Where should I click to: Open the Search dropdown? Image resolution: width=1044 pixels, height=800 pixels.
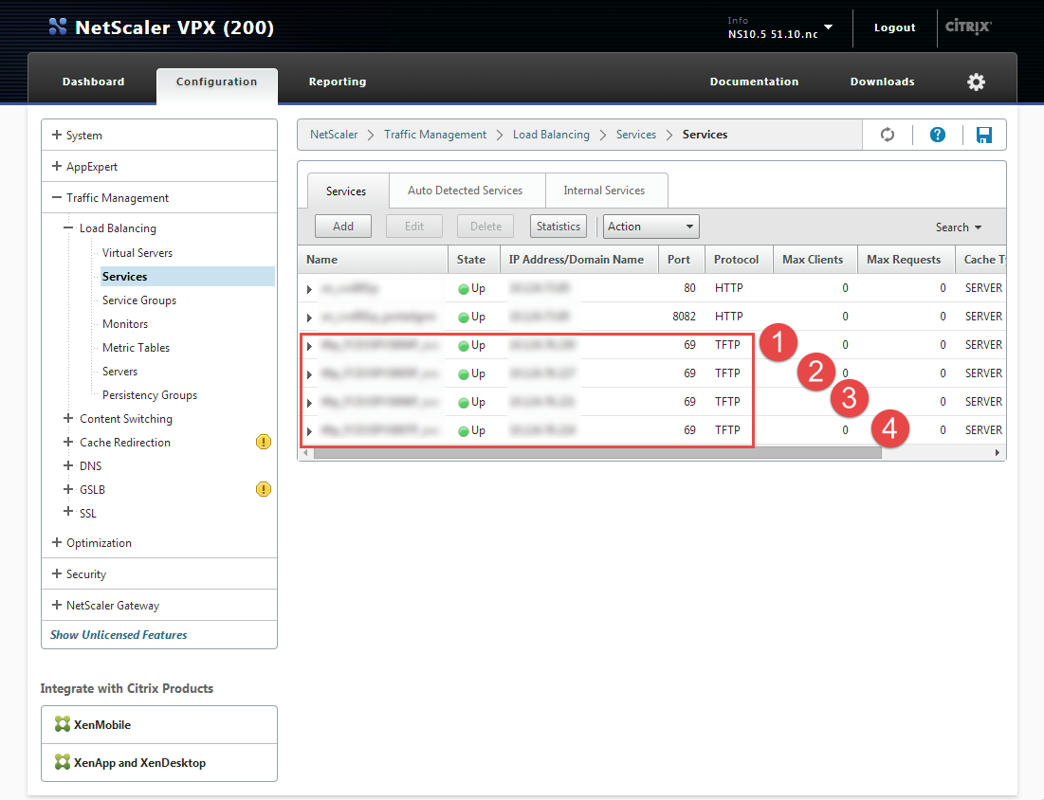(958, 227)
